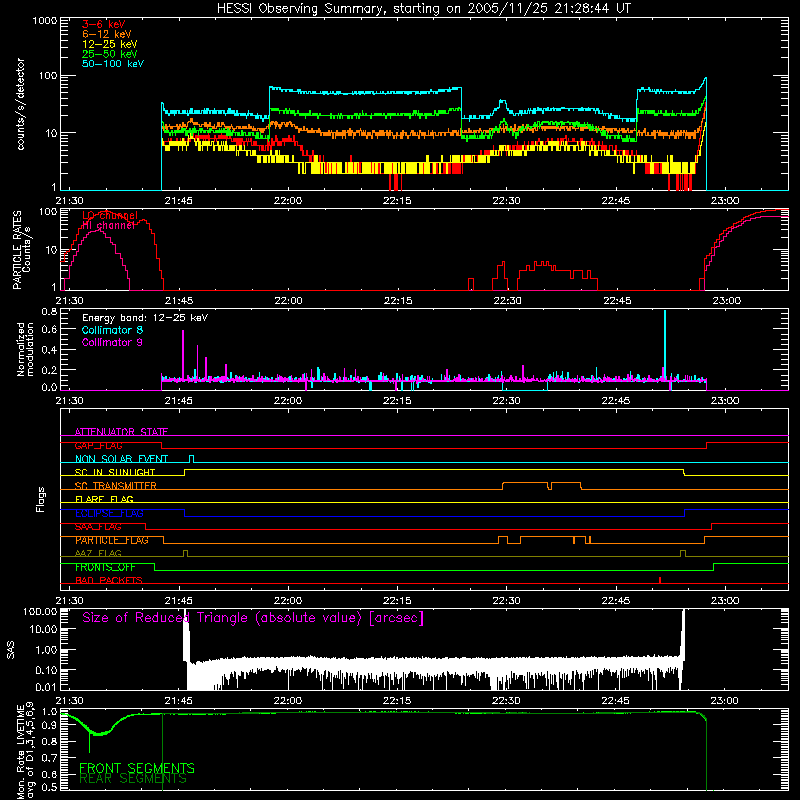Click the NON_SOLAR_EVENT flag label

click(121, 459)
